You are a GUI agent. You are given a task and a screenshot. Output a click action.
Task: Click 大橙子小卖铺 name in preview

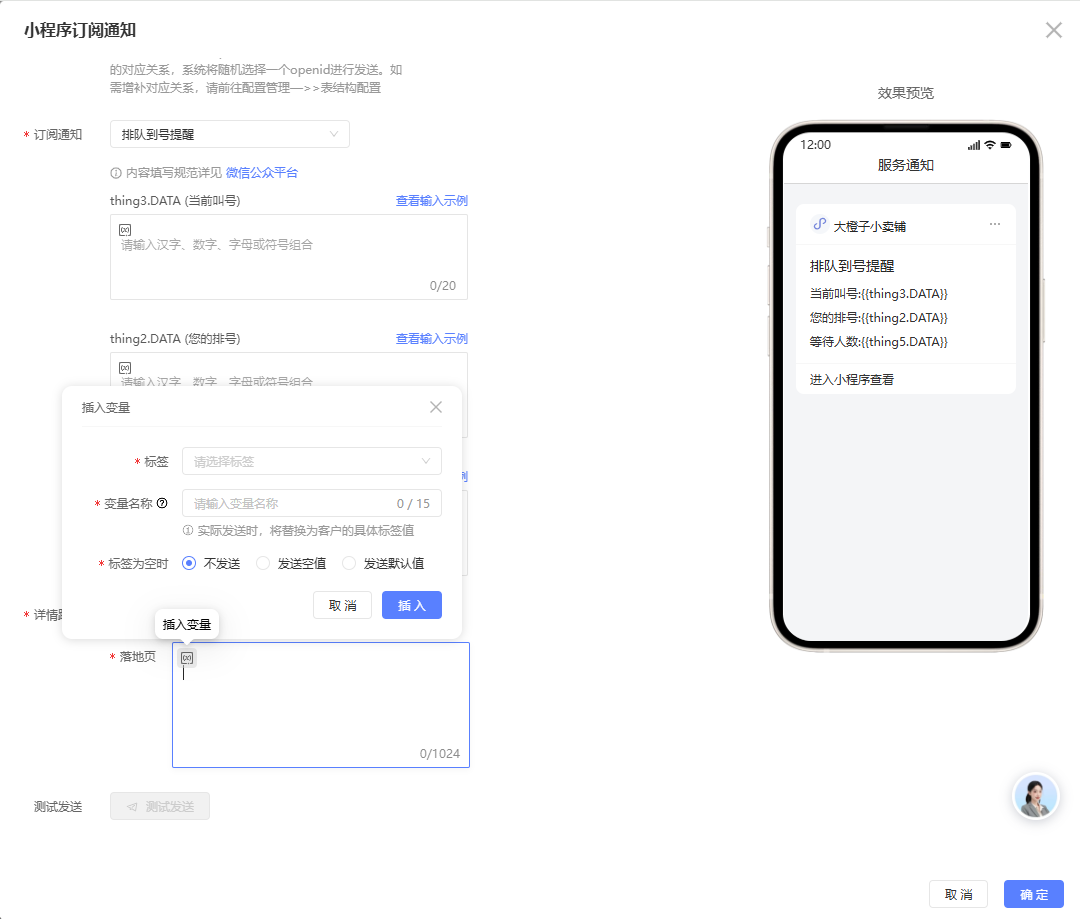[x=869, y=227]
